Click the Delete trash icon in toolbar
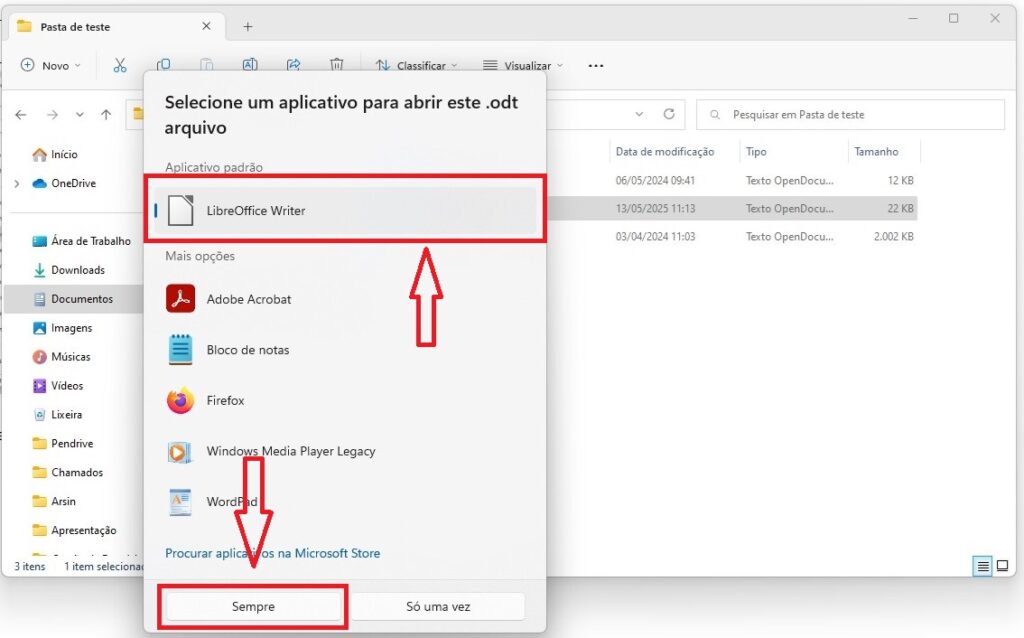 pos(337,65)
